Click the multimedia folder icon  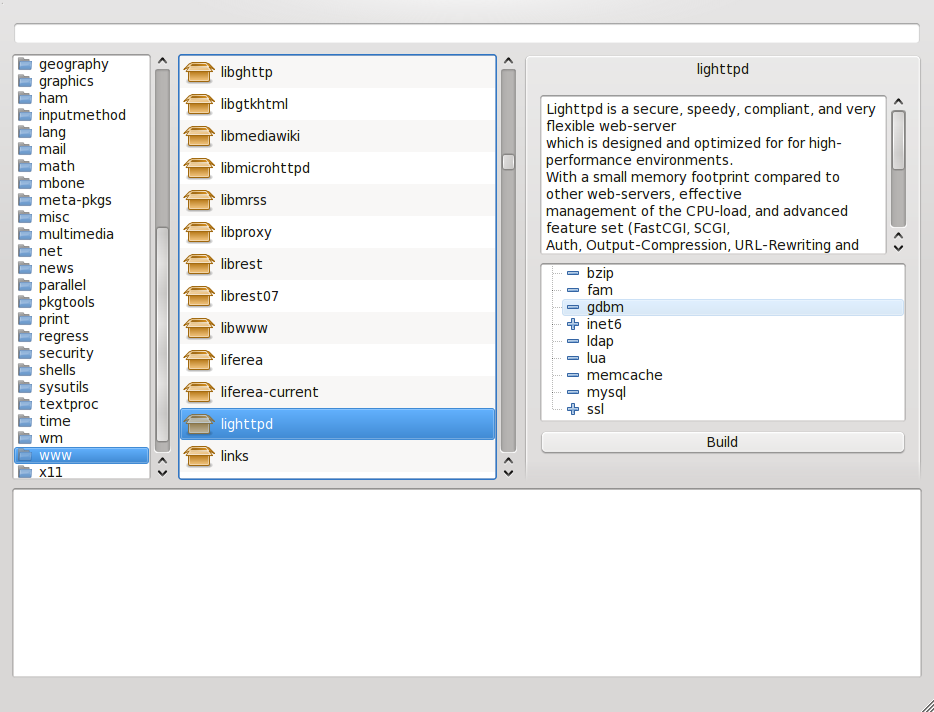(25, 234)
